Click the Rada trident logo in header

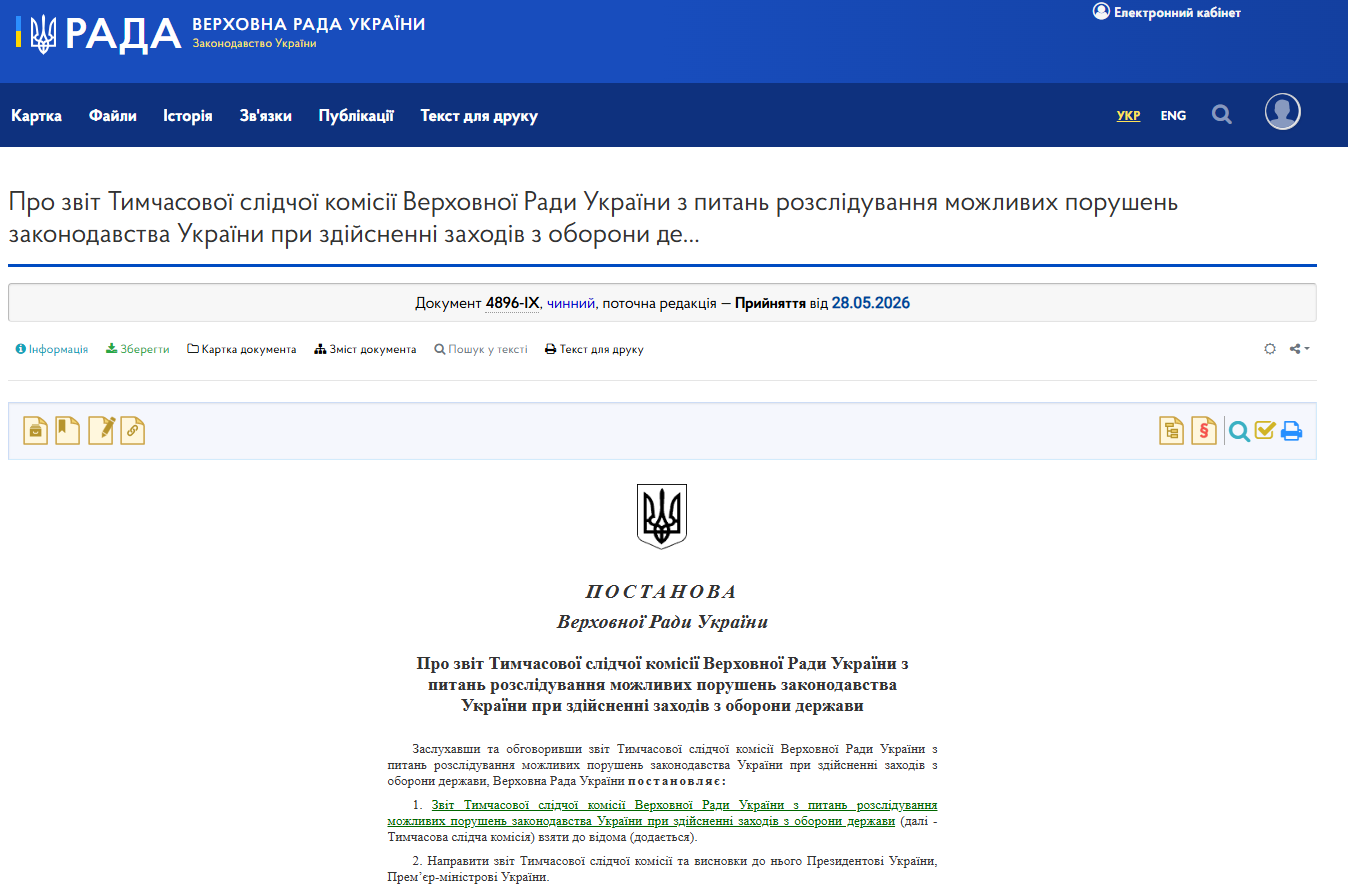click(x=42, y=33)
